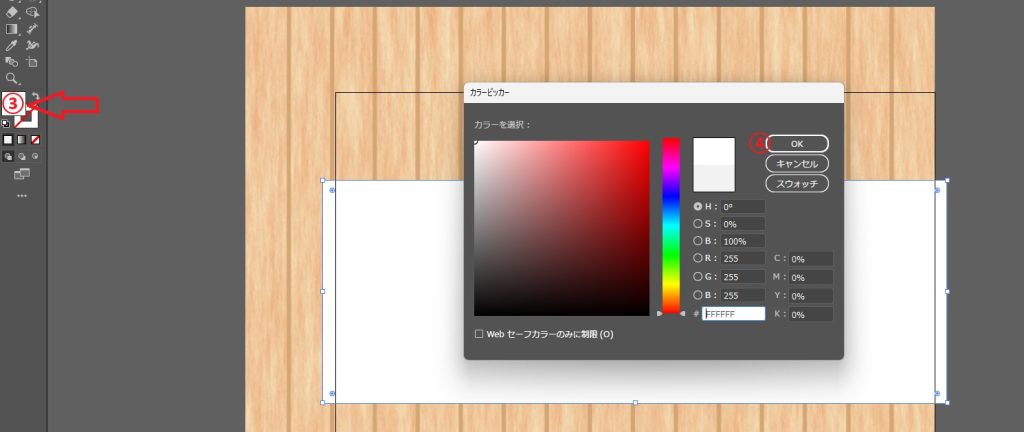Image resolution: width=1024 pixels, height=432 pixels.
Task: Select the S (saturation) radio button
Action: click(698, 224)
